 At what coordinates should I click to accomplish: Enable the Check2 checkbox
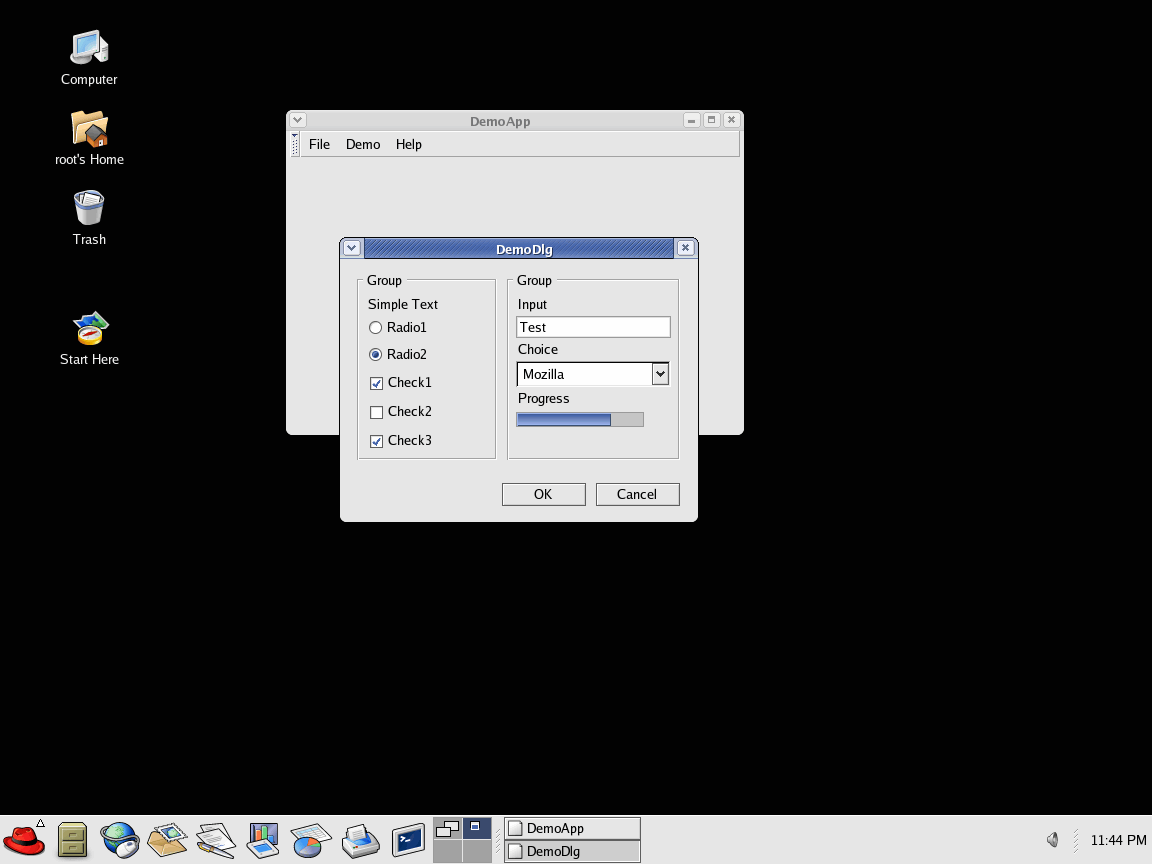(377, 412)
